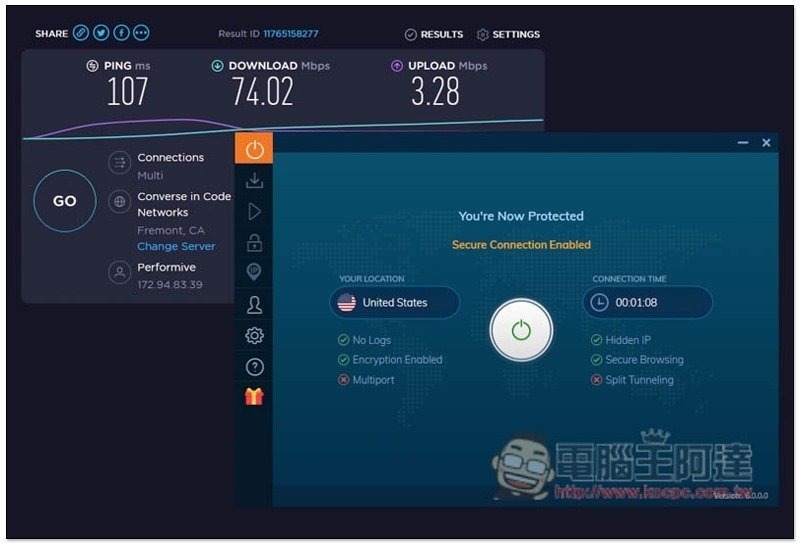Toggle the large VPN power button
This screenshot has width=800, height=545.
pos(520,329)
